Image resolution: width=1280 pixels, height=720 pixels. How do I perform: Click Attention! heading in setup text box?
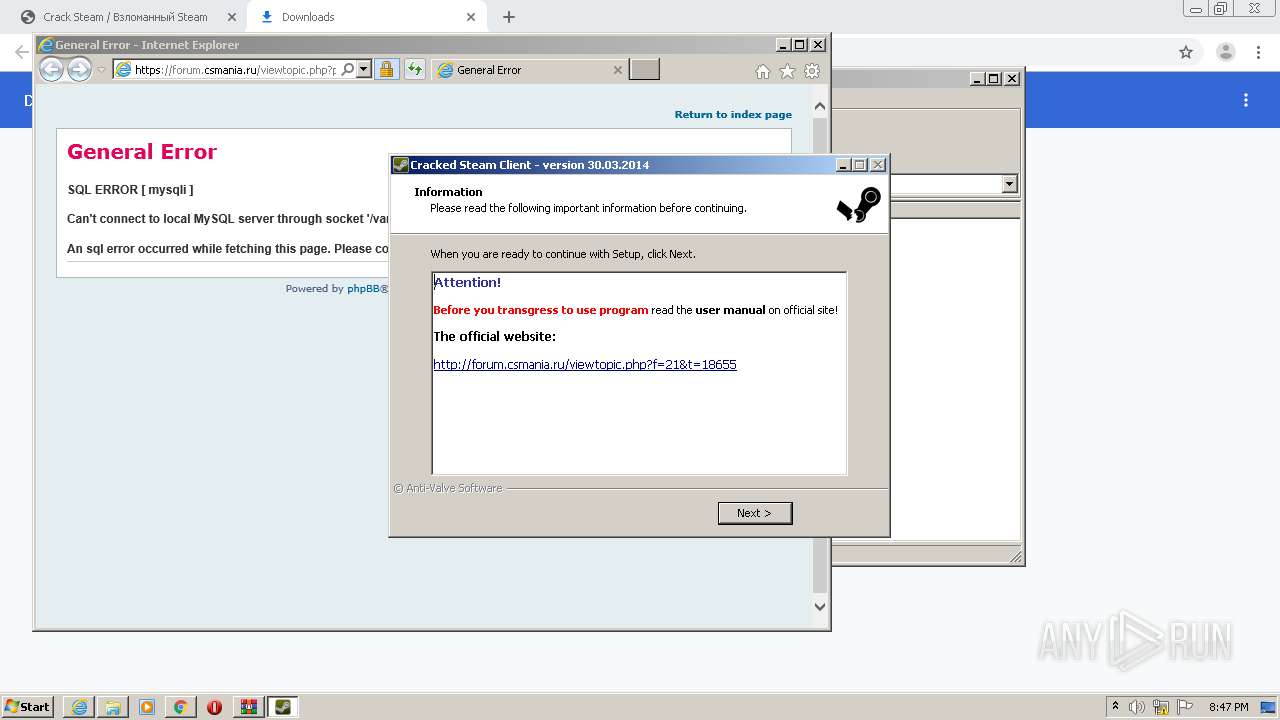tap(467, 283)
